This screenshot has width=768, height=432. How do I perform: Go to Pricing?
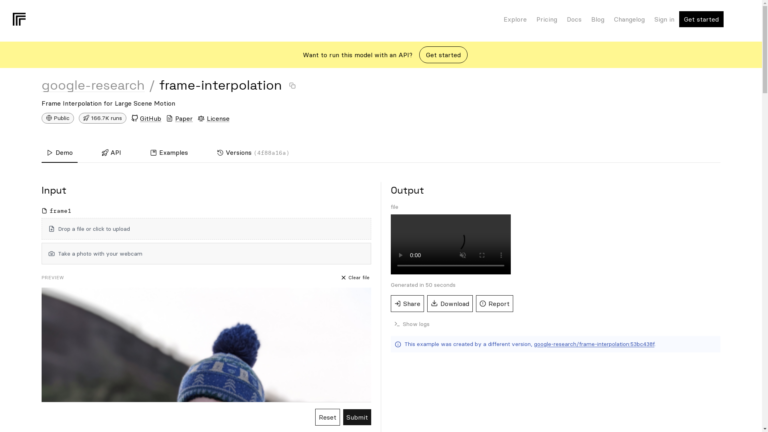(x=547, y=20)
